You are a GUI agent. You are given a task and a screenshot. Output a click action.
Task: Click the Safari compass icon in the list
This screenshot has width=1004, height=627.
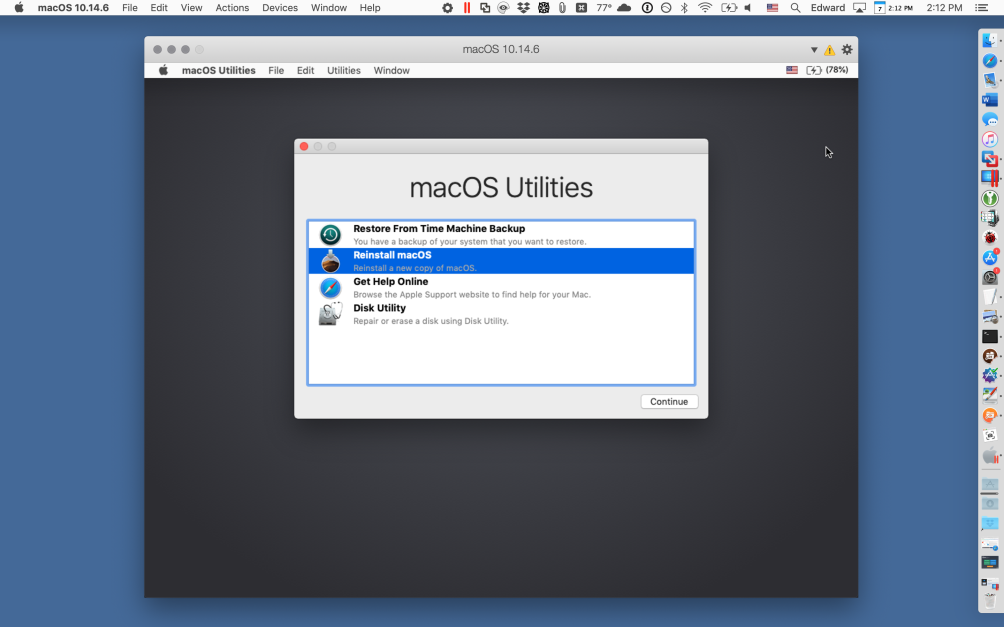point(330,288)
